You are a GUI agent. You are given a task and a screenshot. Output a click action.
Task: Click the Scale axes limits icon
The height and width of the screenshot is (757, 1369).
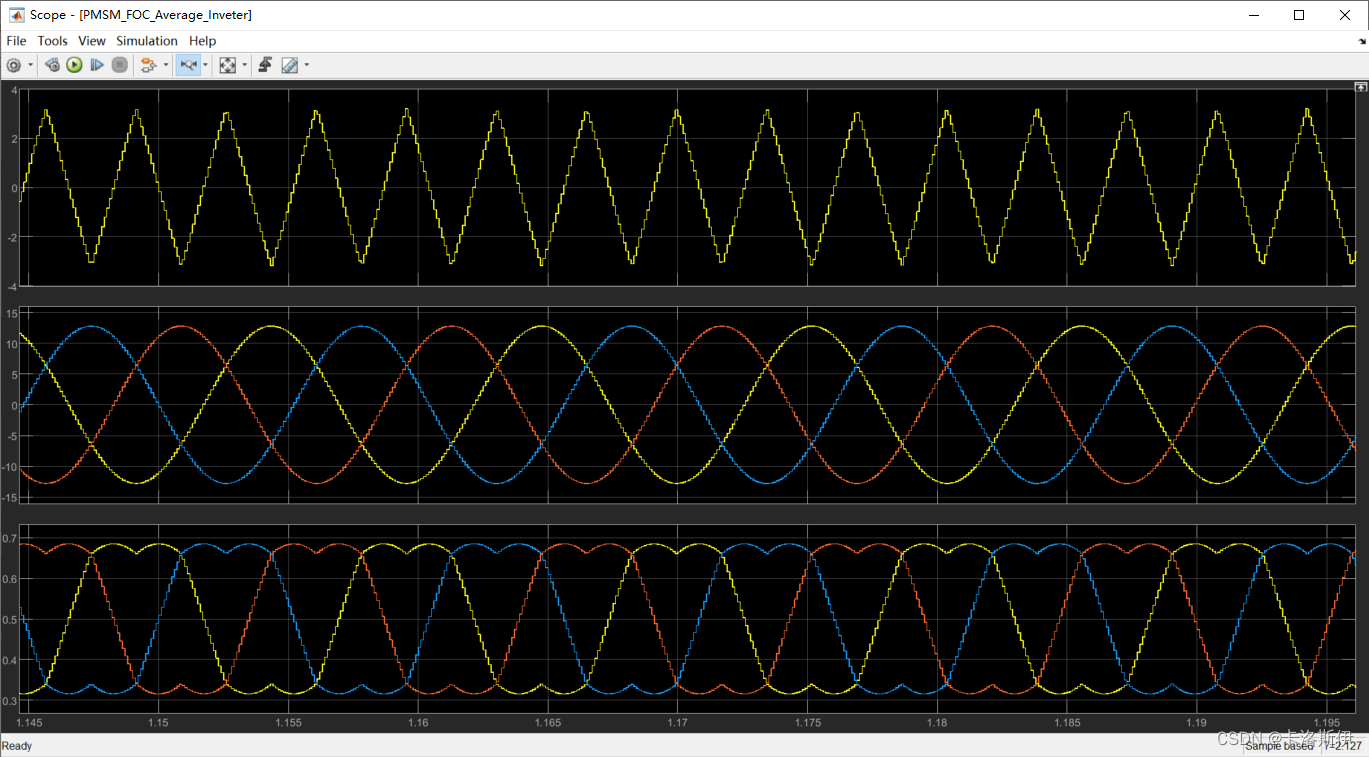point(227,65)
